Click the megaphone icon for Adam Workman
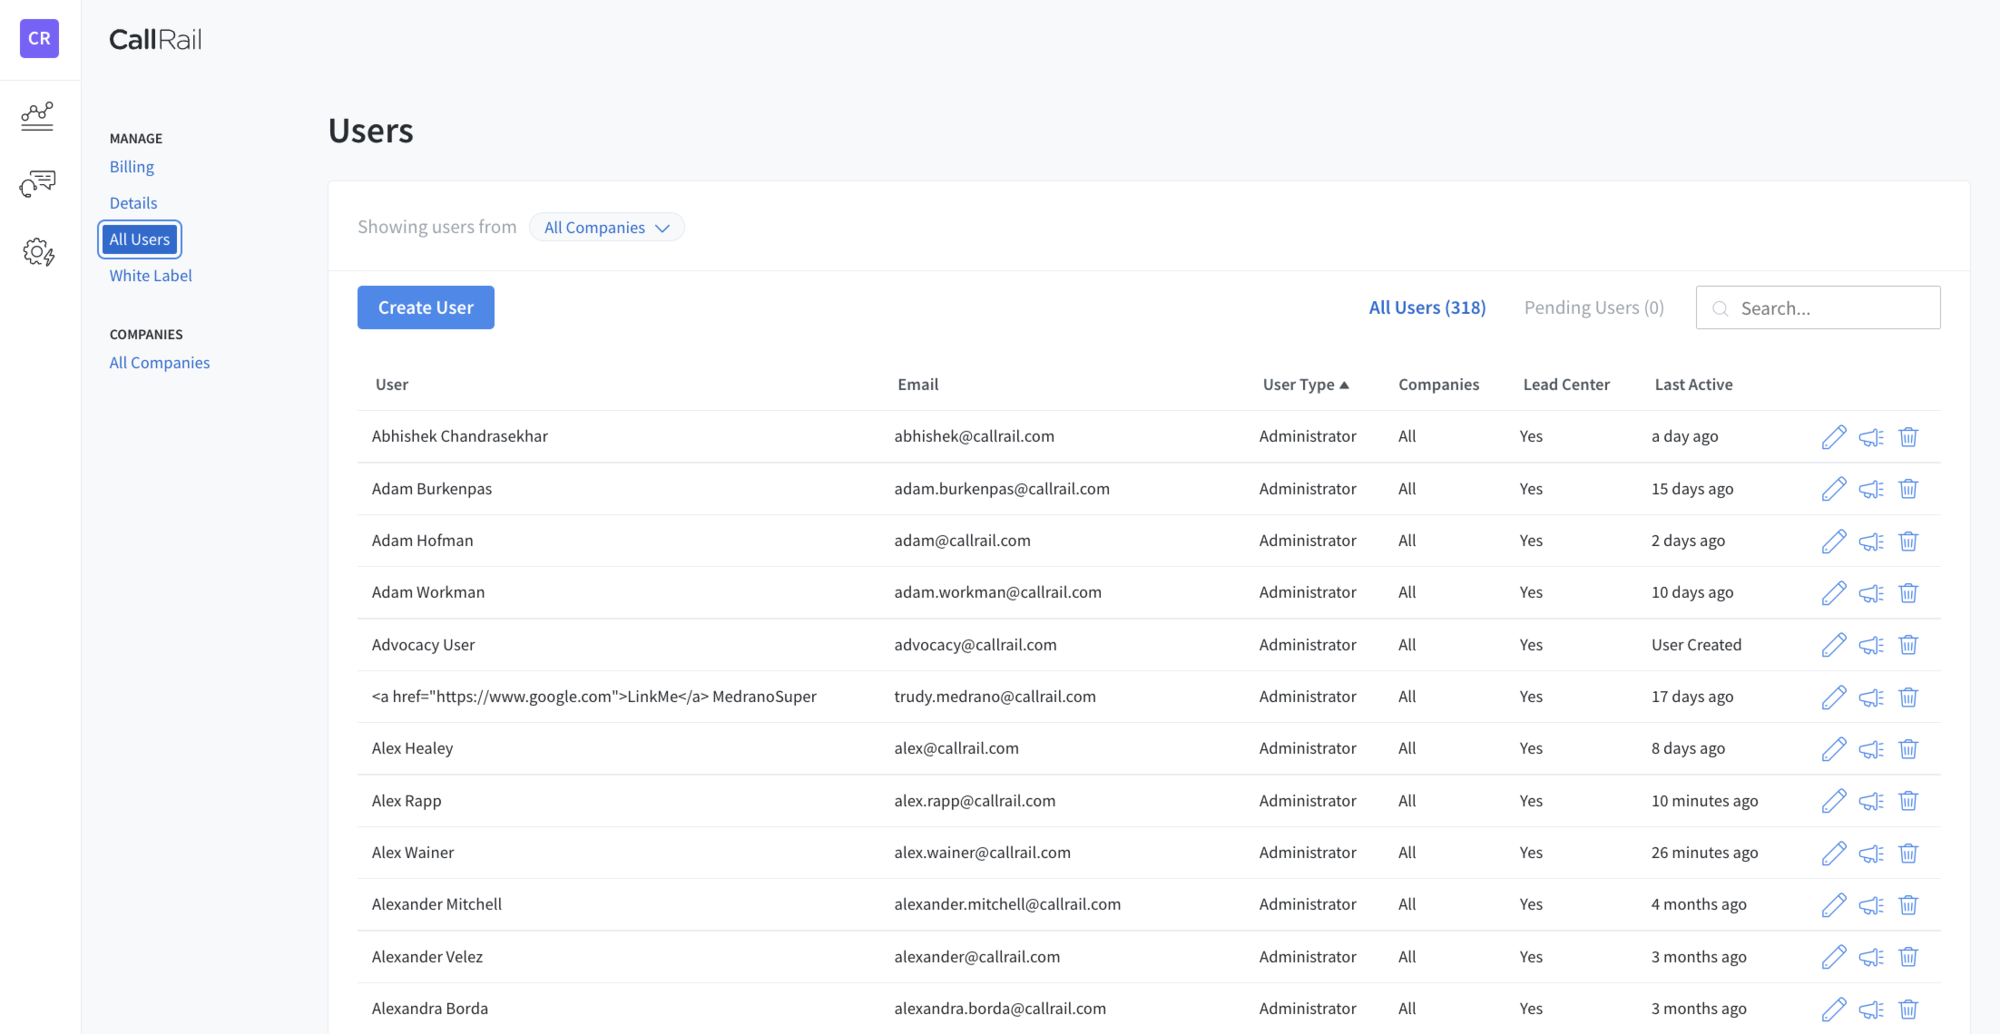This screenshot has height=1034, width=2000. (1871, 593)
